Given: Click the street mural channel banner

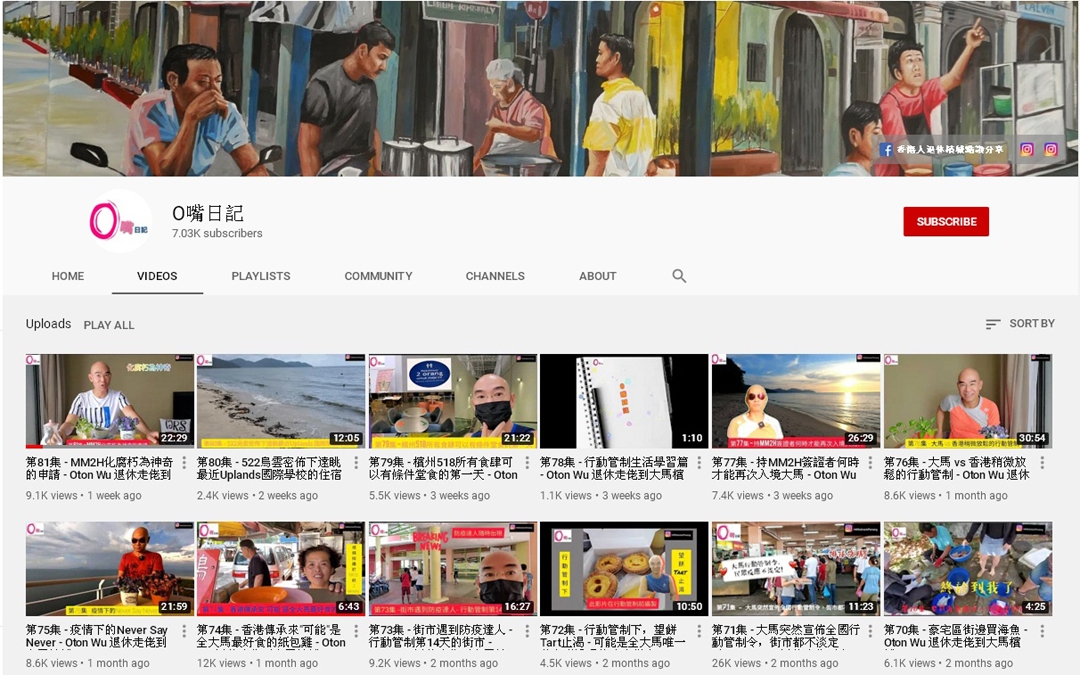Looking at the screenshot, I should click(x=540, y=88).
